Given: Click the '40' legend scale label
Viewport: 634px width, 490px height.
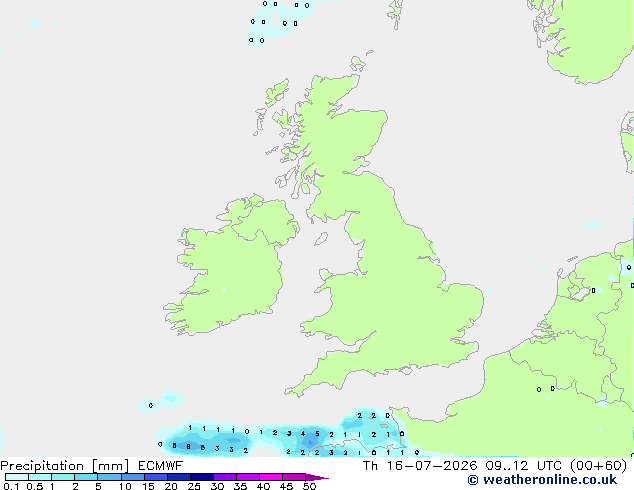Looking at the screenshot, I should tap(263, 486).
